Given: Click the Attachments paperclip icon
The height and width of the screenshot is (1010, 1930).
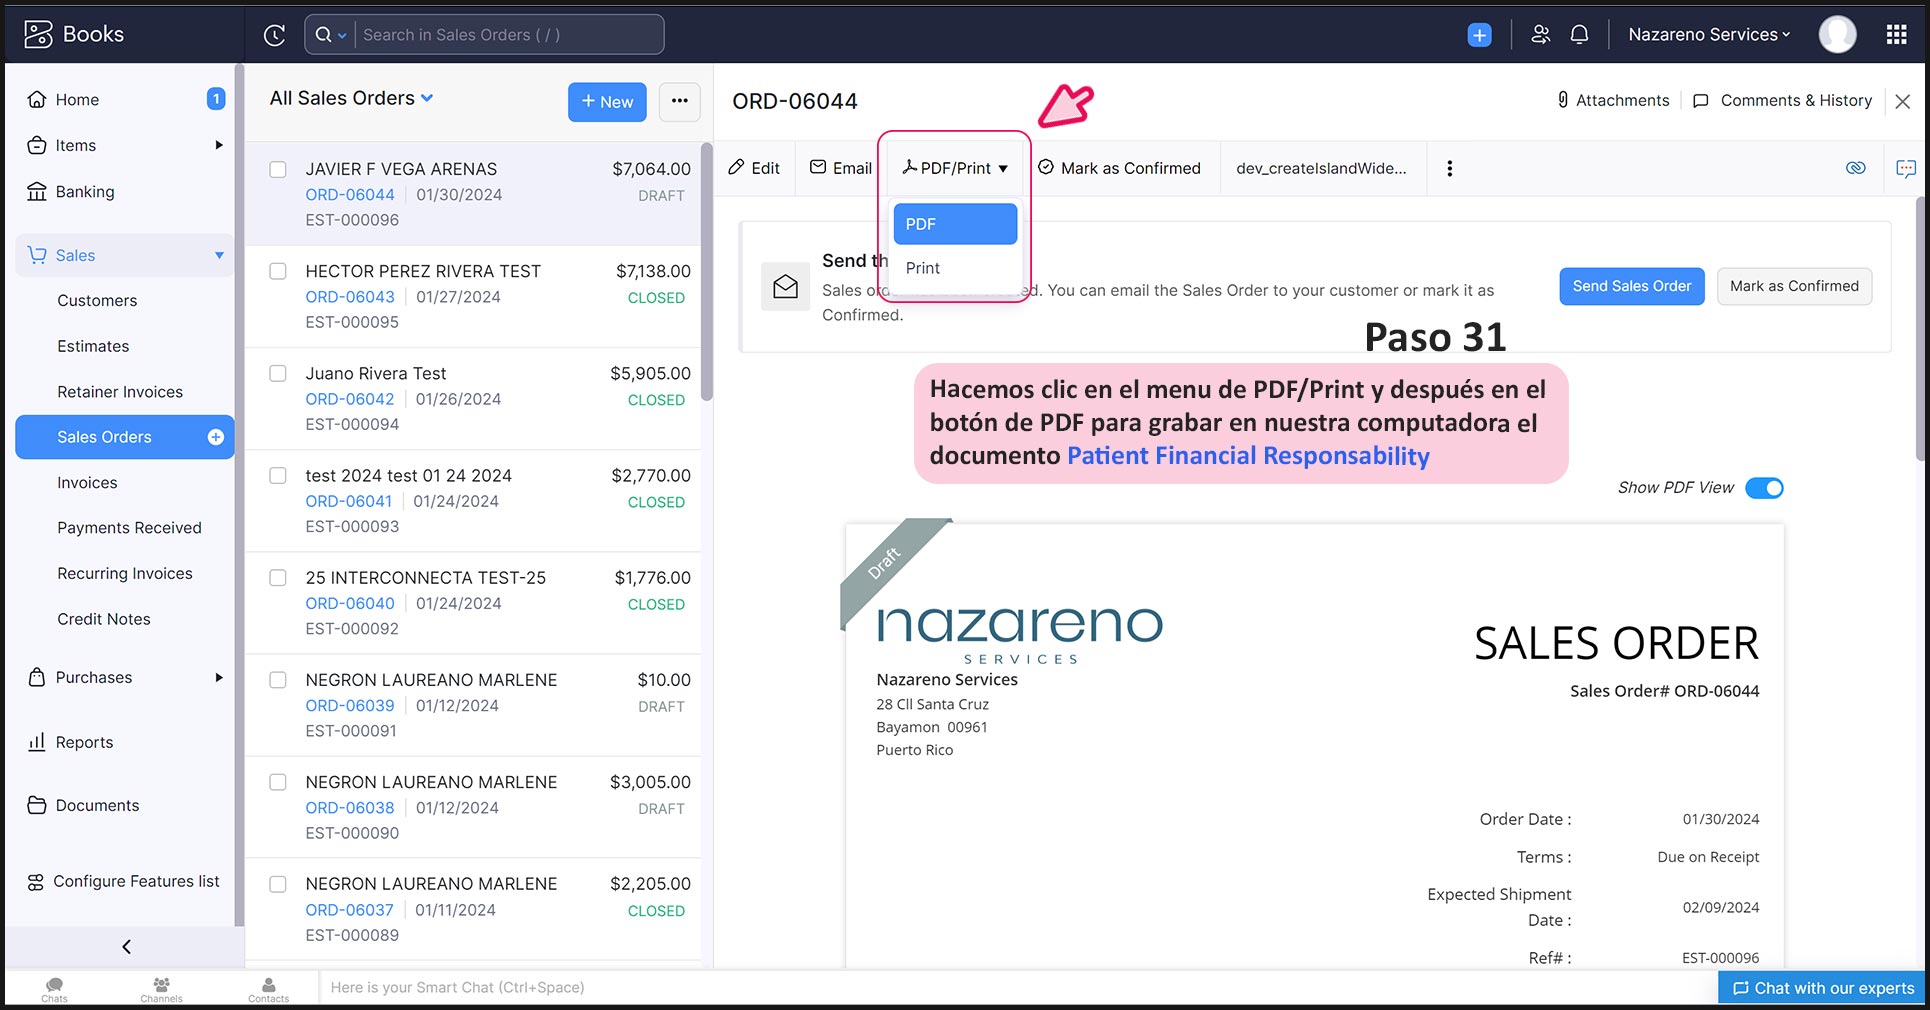Looking at the screenshot, I should pyautogui.click(x=1562, y=100).
